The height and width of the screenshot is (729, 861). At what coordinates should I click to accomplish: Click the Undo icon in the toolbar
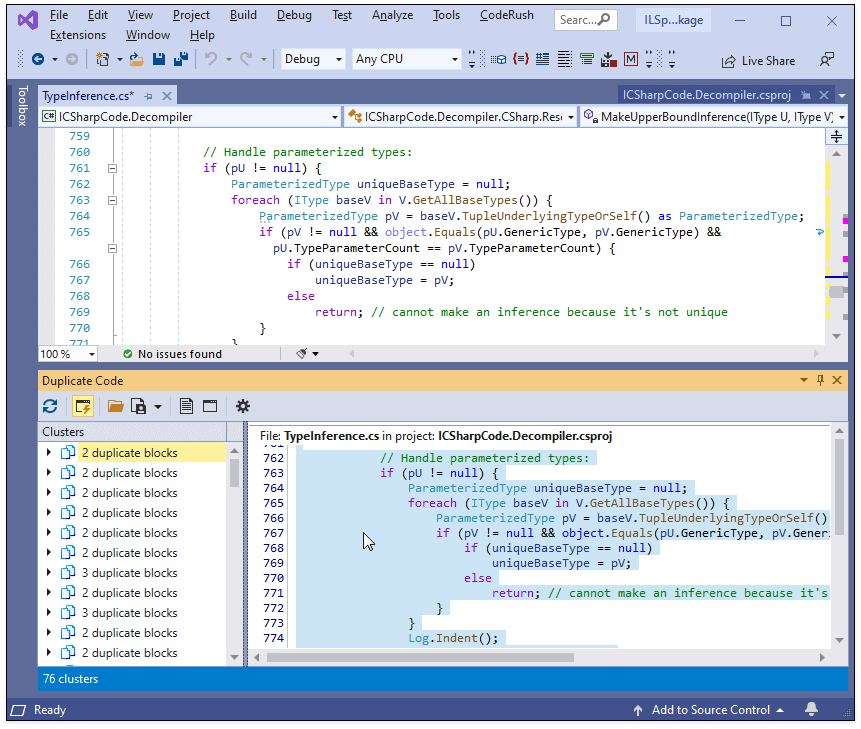[211, 58]
